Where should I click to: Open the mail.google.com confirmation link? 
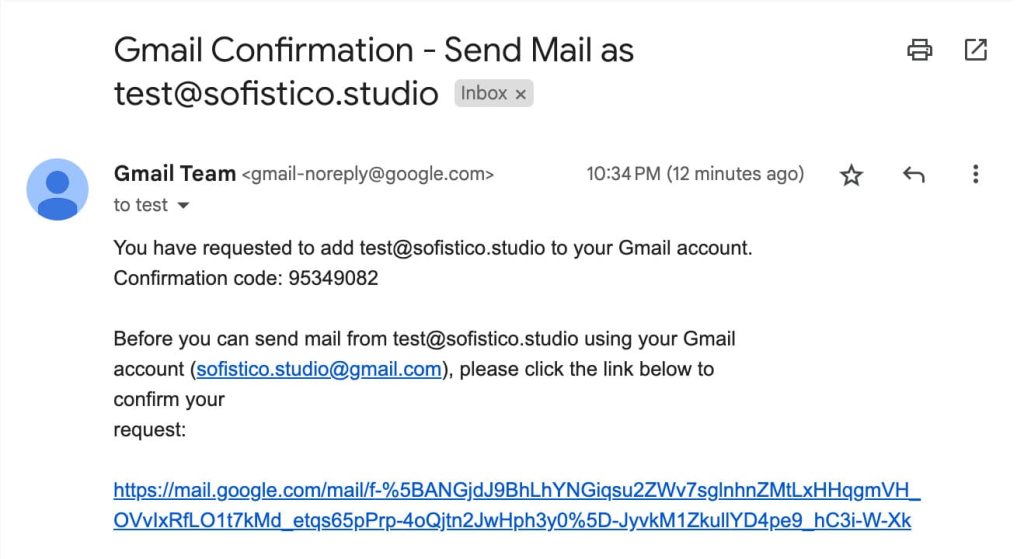point(516,505)
